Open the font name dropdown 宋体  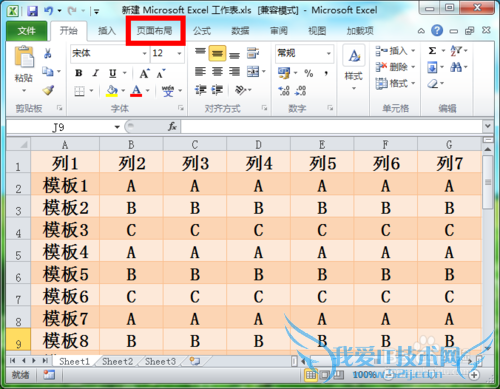click(x=144, y=53)
